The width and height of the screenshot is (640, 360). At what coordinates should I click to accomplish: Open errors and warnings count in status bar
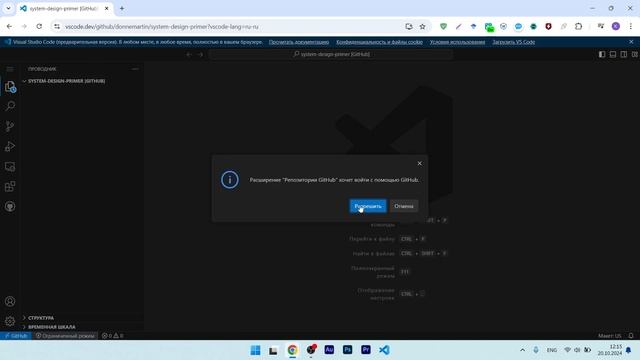click(x=112, y=336)
